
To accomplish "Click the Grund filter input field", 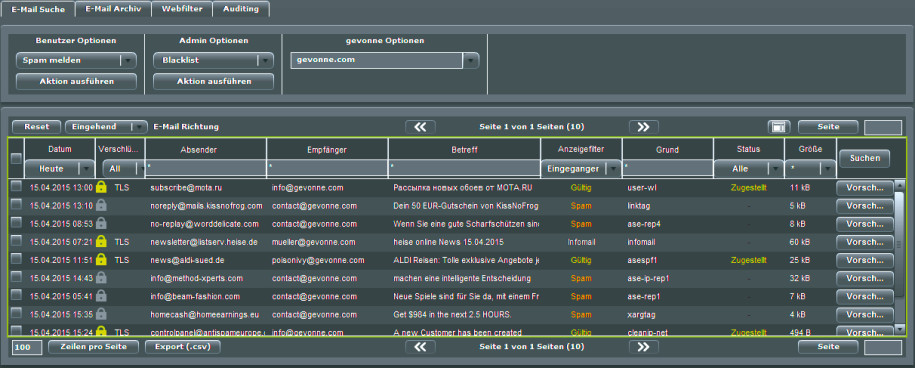I will click(x=668, y=169).
